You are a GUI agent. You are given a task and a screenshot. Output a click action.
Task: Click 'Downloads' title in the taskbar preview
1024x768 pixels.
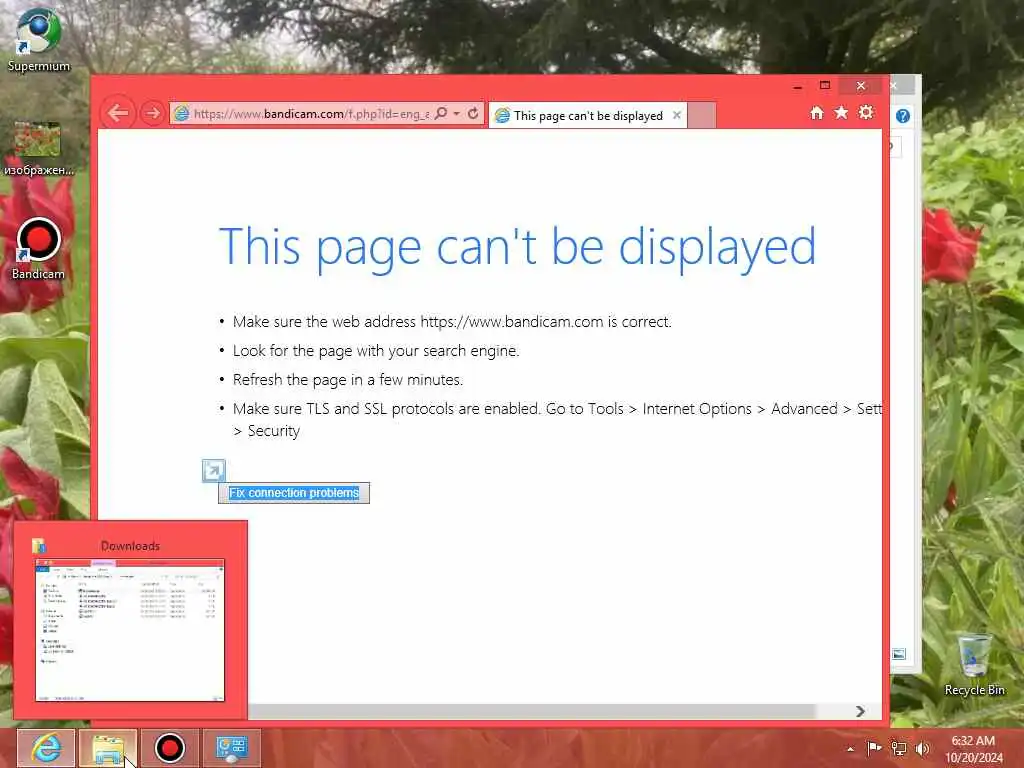click(x=130, y=546)
